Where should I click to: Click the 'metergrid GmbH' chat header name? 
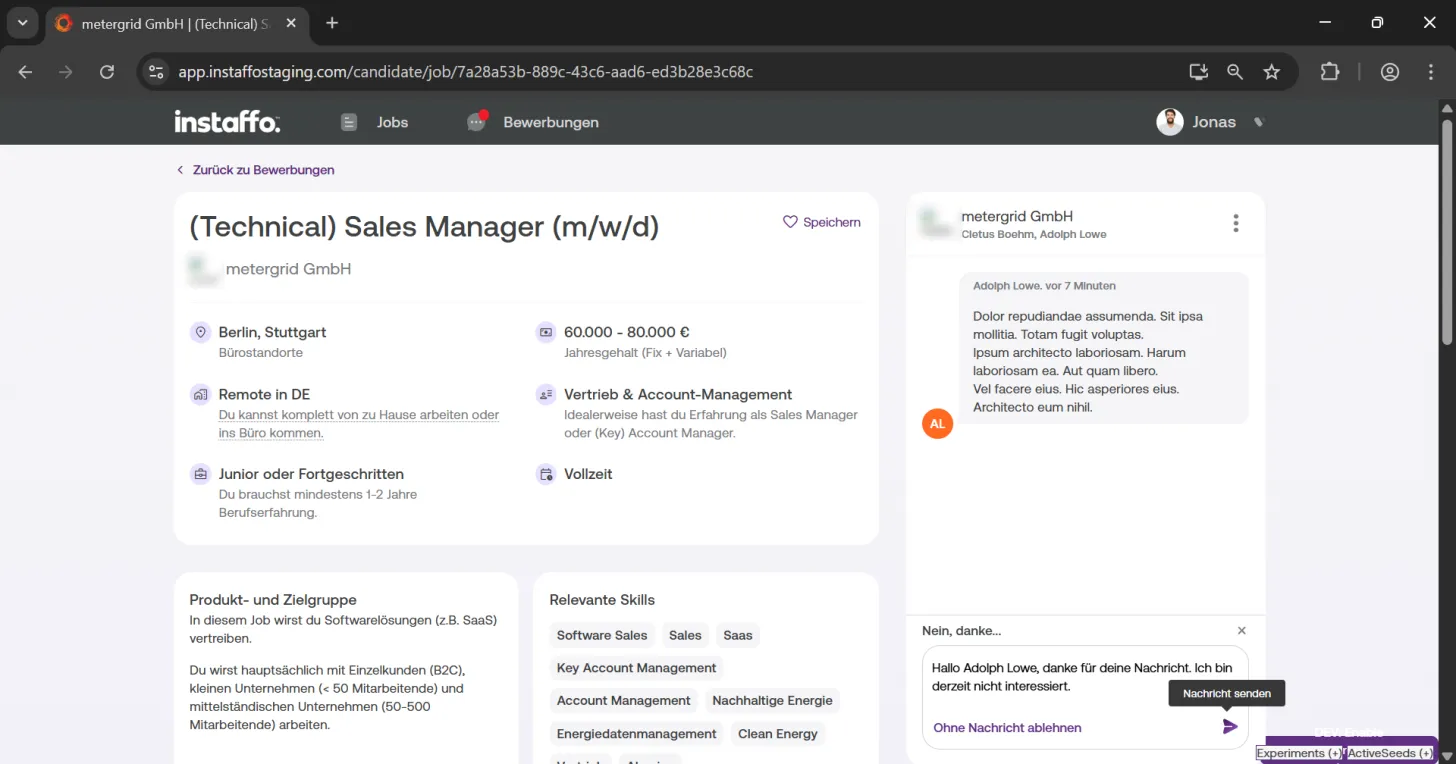tap(1017, 216)
